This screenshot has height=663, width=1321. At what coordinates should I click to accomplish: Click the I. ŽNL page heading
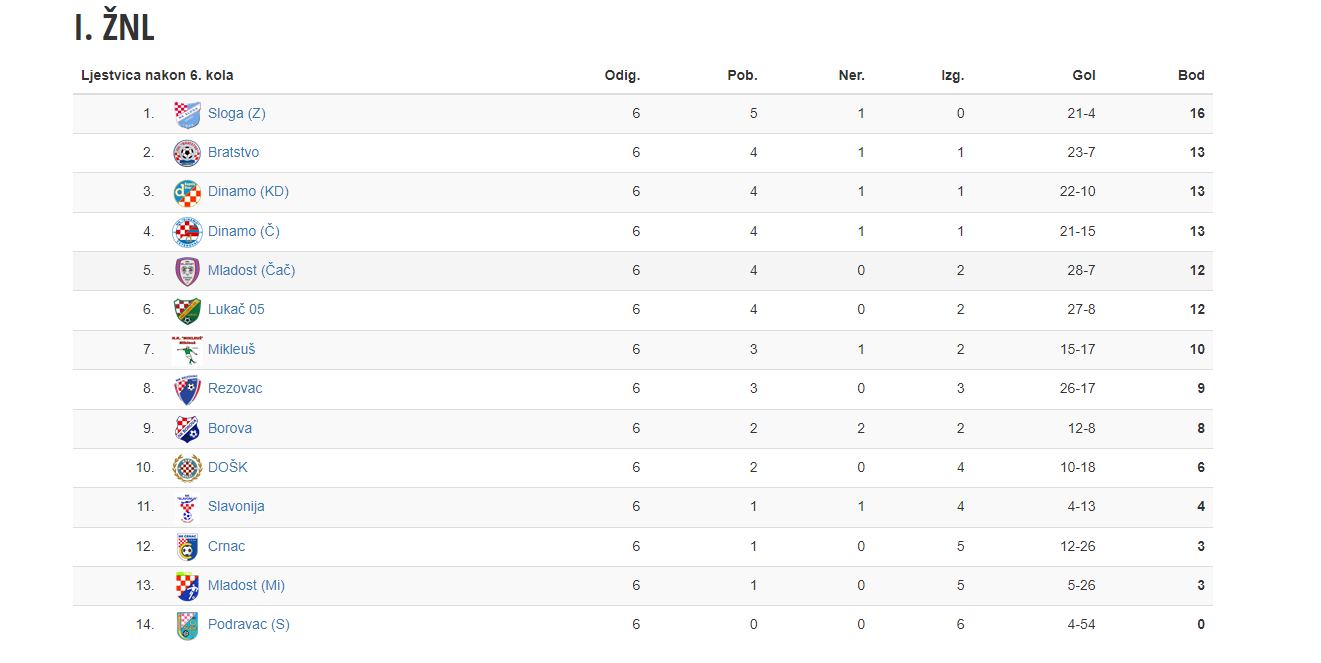(114, 28)
